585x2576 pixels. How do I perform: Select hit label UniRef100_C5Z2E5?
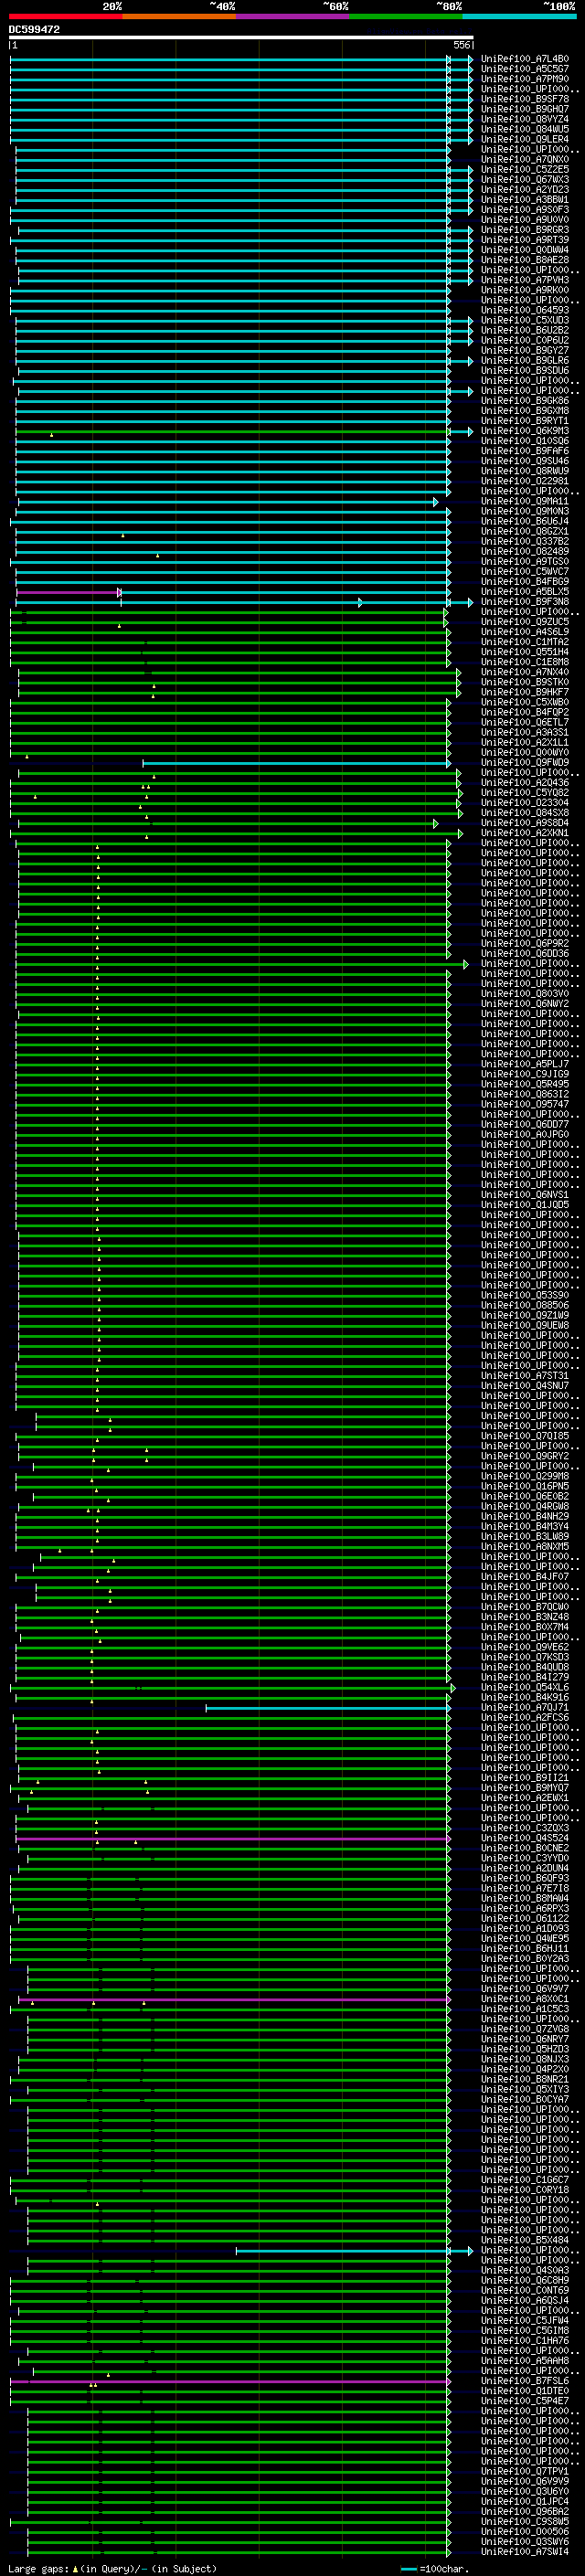[525, 170]
